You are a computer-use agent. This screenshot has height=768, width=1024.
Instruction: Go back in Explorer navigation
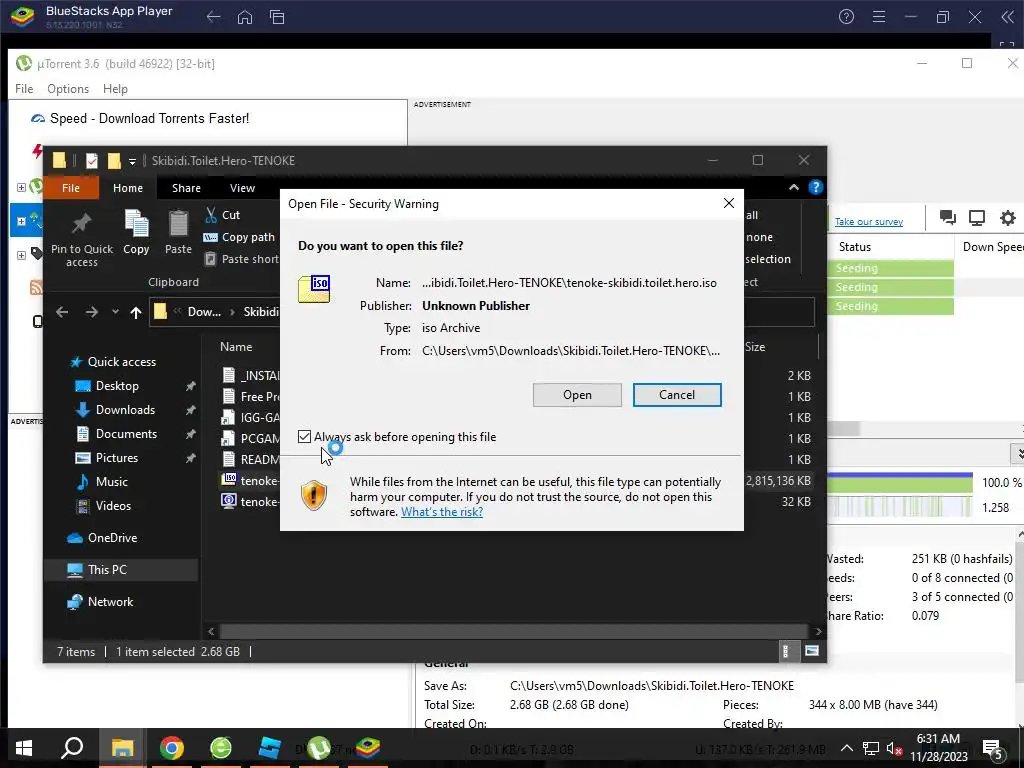62,312
